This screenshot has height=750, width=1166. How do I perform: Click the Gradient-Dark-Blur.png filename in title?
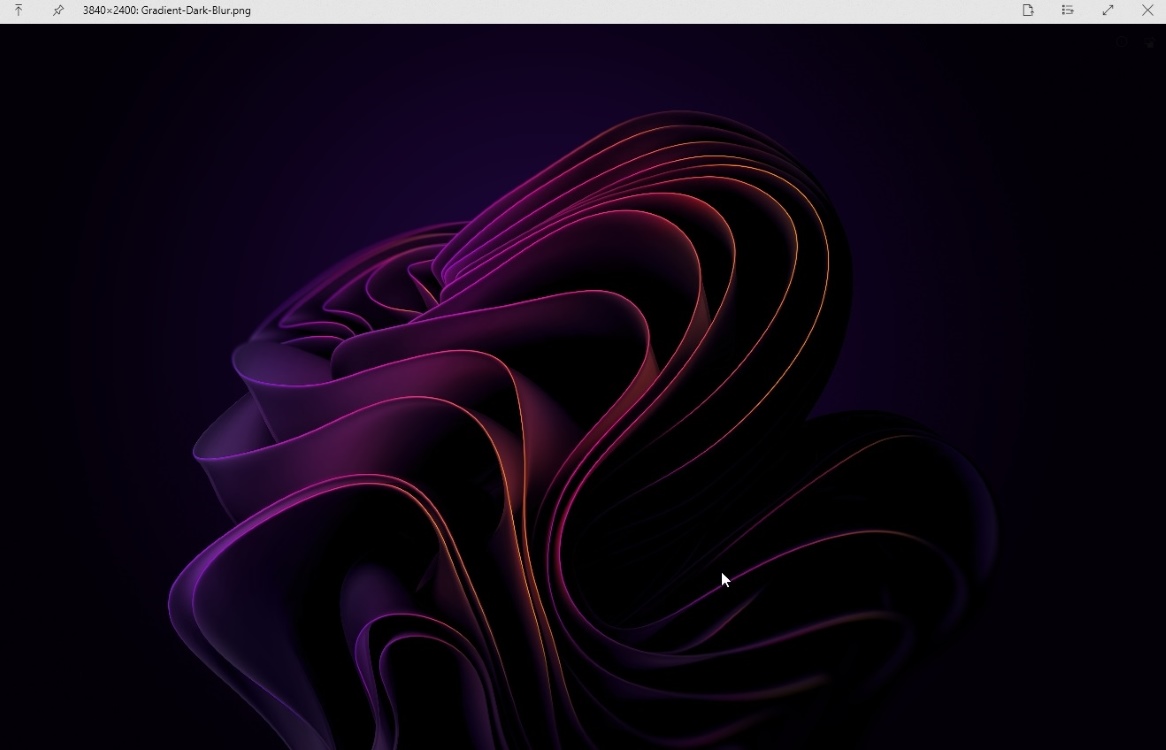(x=196, y=11)
